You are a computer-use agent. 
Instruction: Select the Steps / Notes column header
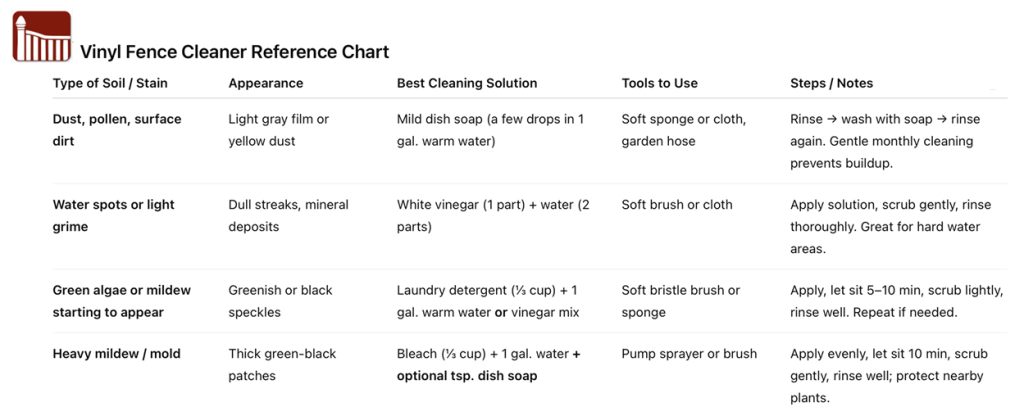831,83
